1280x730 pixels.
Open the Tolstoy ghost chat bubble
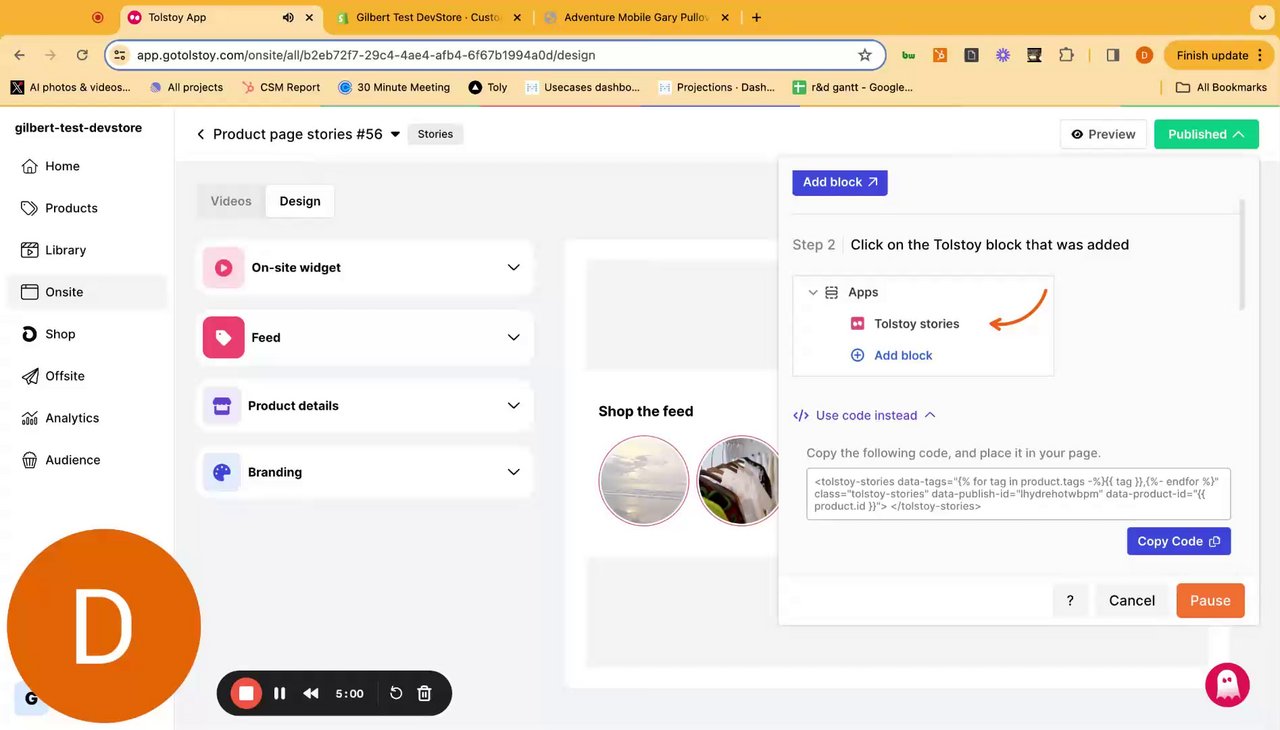[x=1227, y=685]
